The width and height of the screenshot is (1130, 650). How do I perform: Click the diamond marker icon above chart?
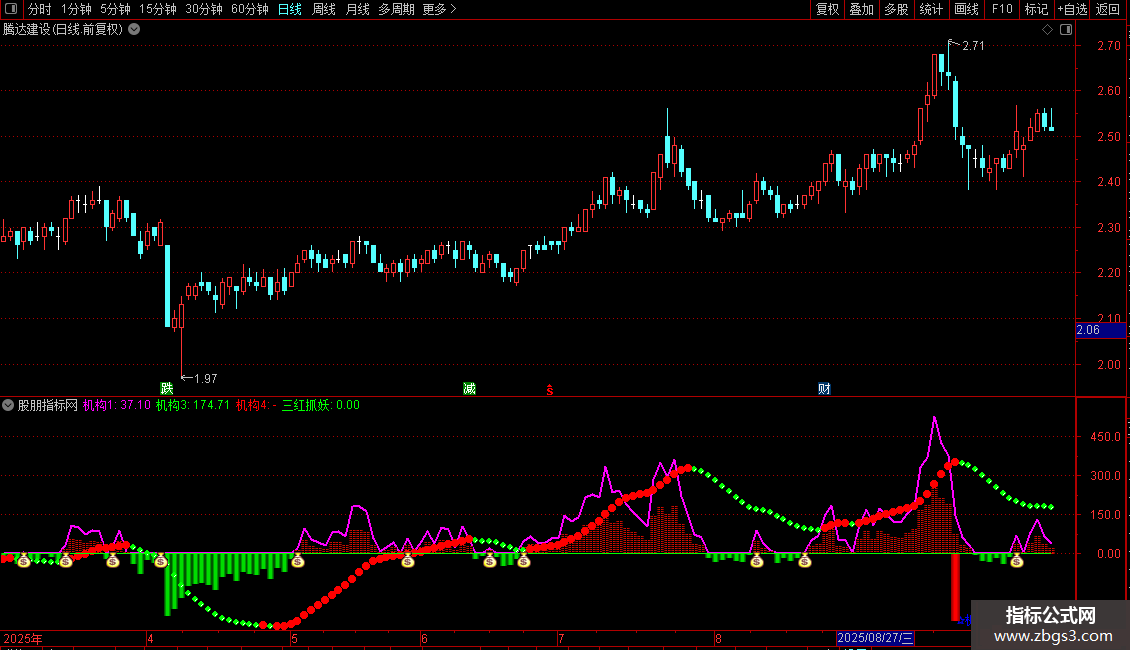click(1047, 30)
